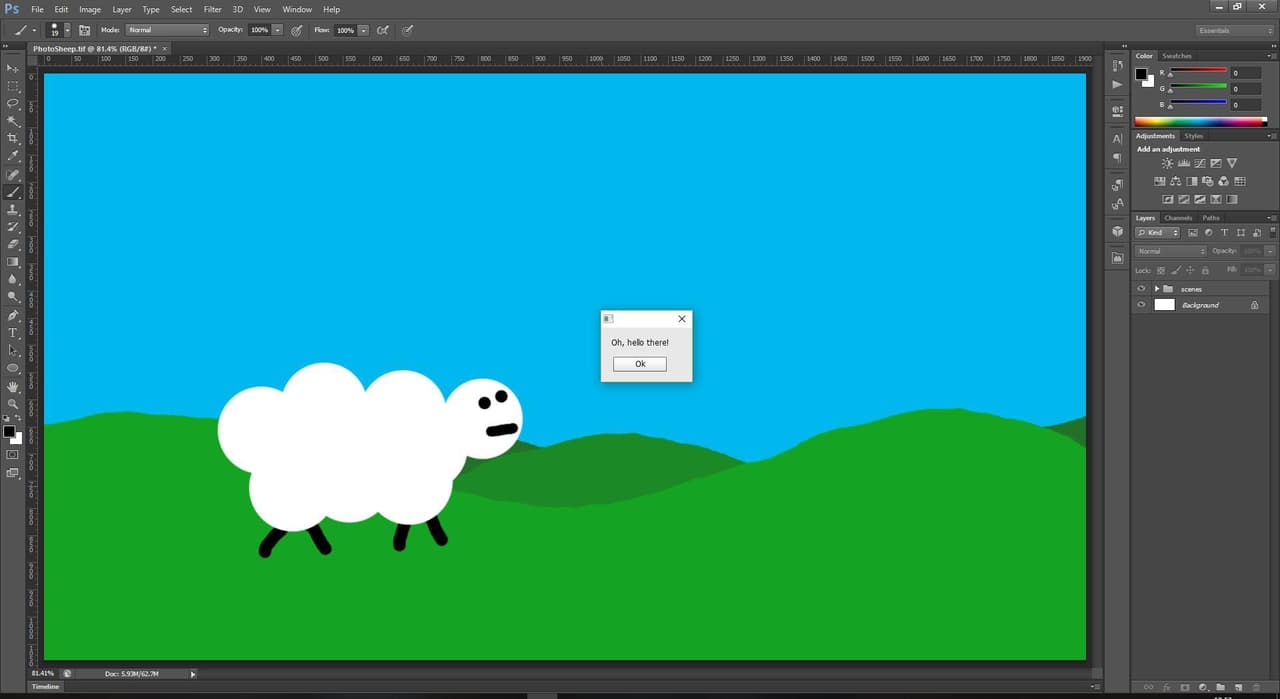This screenshot has width=1280, height=699.
Task: Open the Opacity slider dropdown arrow
Action: (277, 30)
